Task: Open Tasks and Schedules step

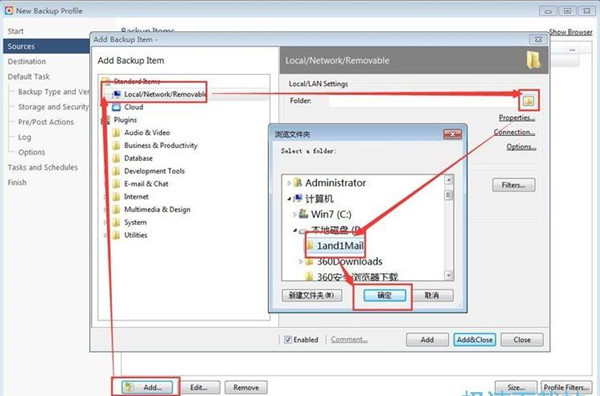Action: [x=43, y=168]
